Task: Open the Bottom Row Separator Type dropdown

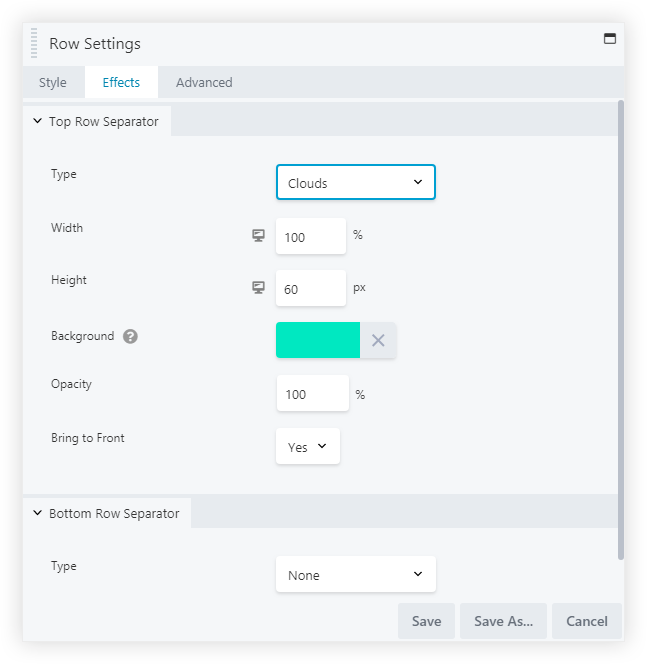Action: coord(355,575)
